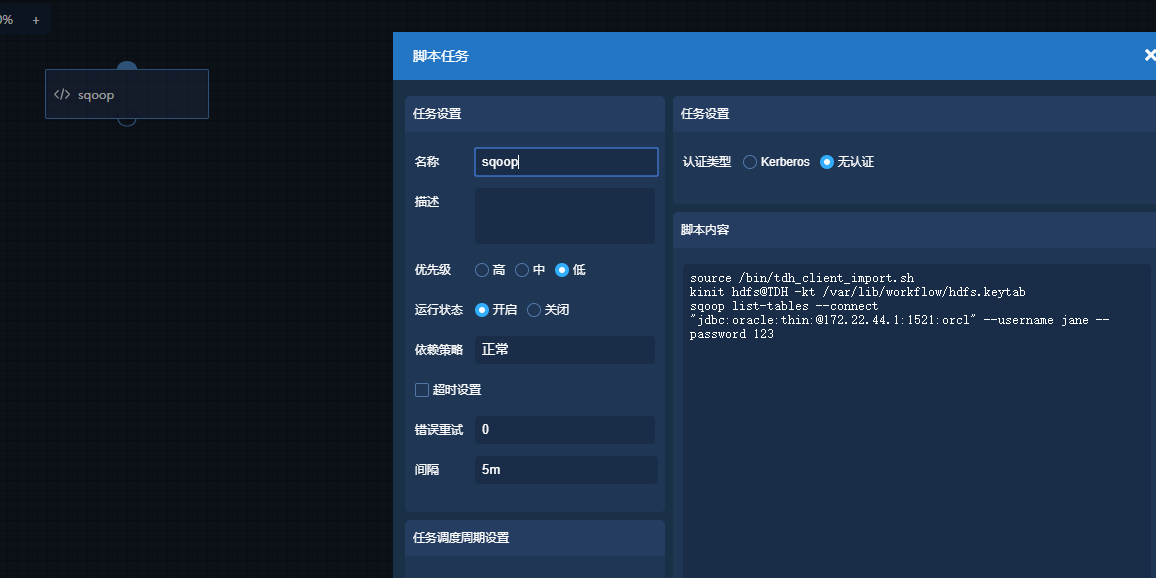Set run status to 开启
1156x578 pixels.
pyautogui.click(x=482, y=310)
